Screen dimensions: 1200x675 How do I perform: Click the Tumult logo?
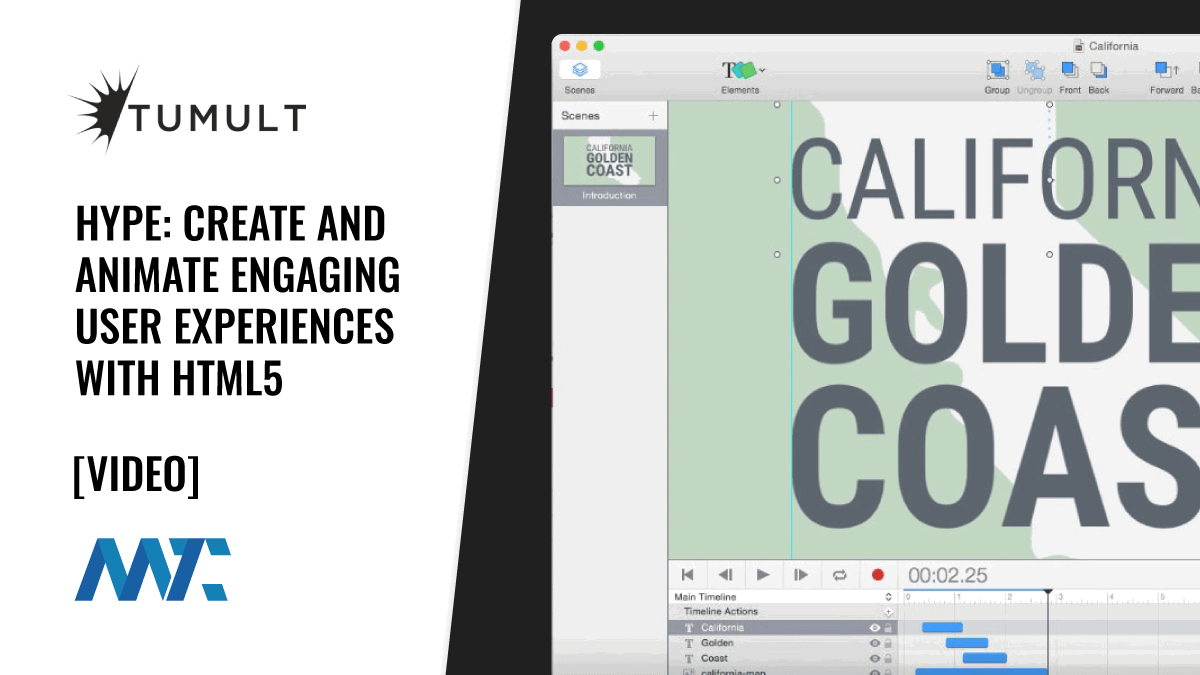point(187,112)
